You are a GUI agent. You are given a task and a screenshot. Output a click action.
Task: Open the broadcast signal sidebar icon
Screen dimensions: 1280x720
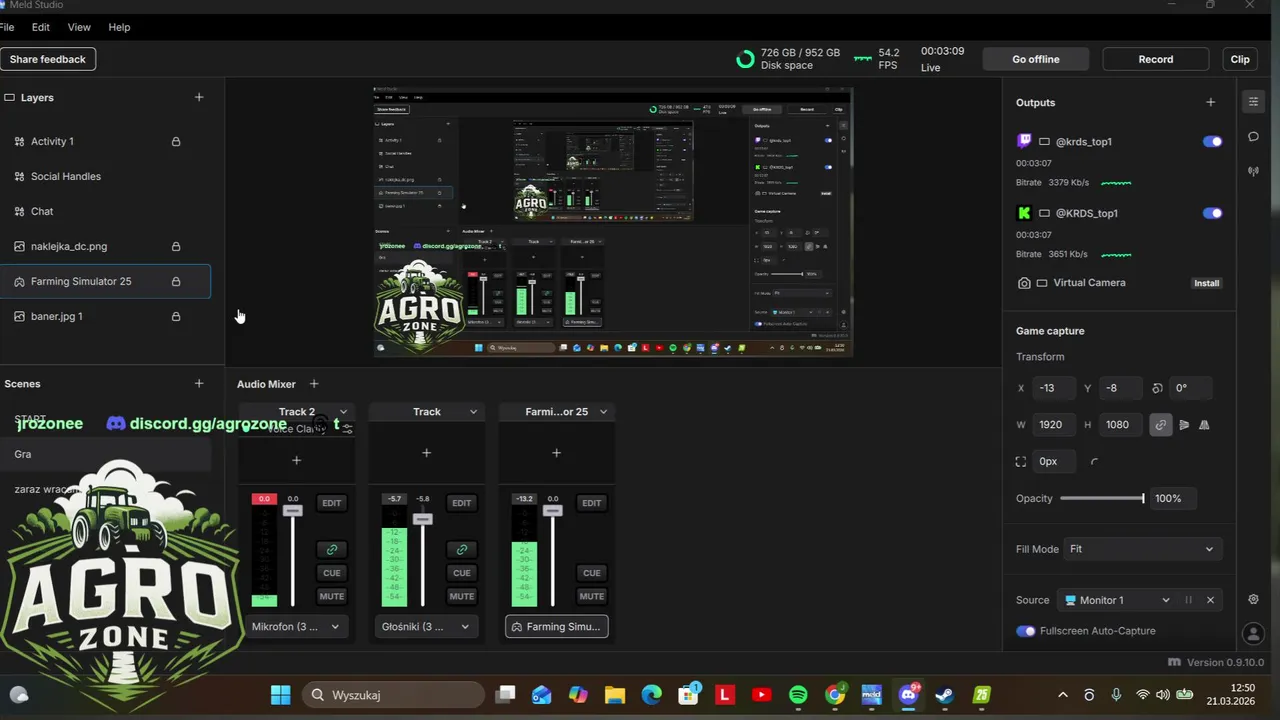pyautogui.click(x=1253, y=171)
